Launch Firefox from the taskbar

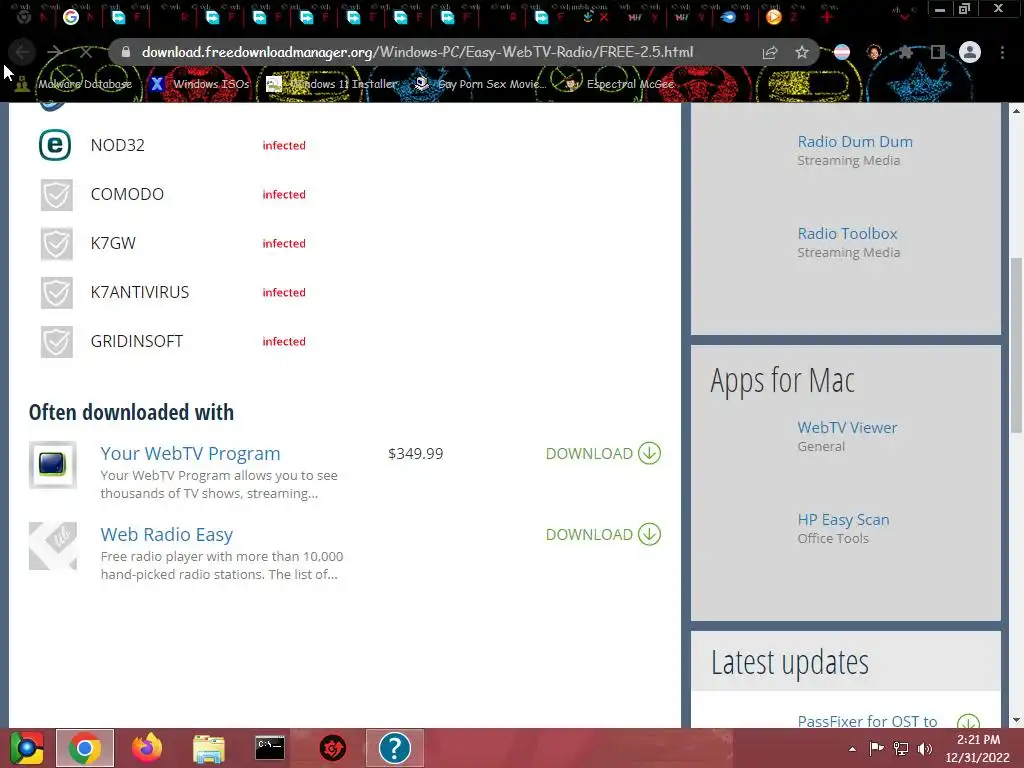pos(146,748)
